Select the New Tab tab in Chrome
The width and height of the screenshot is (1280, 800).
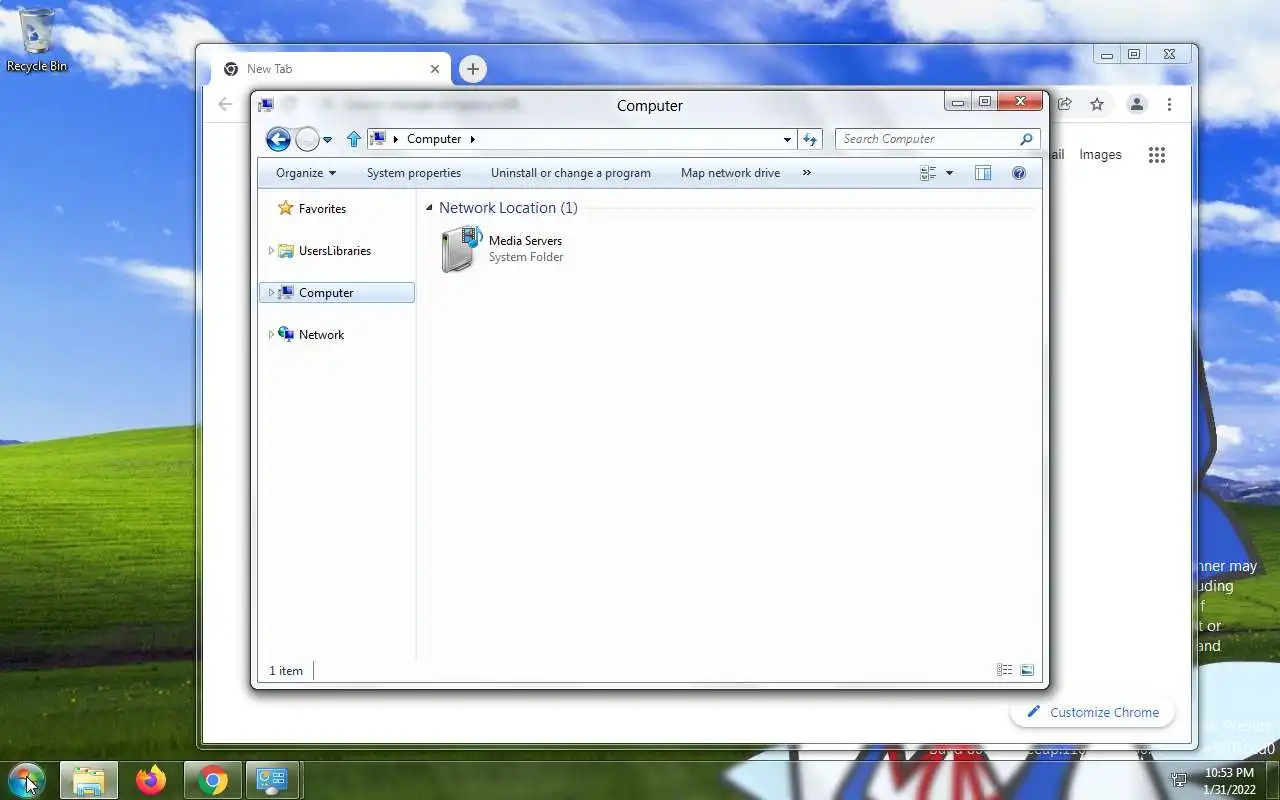pyautogui.click(x=330, y=69)
